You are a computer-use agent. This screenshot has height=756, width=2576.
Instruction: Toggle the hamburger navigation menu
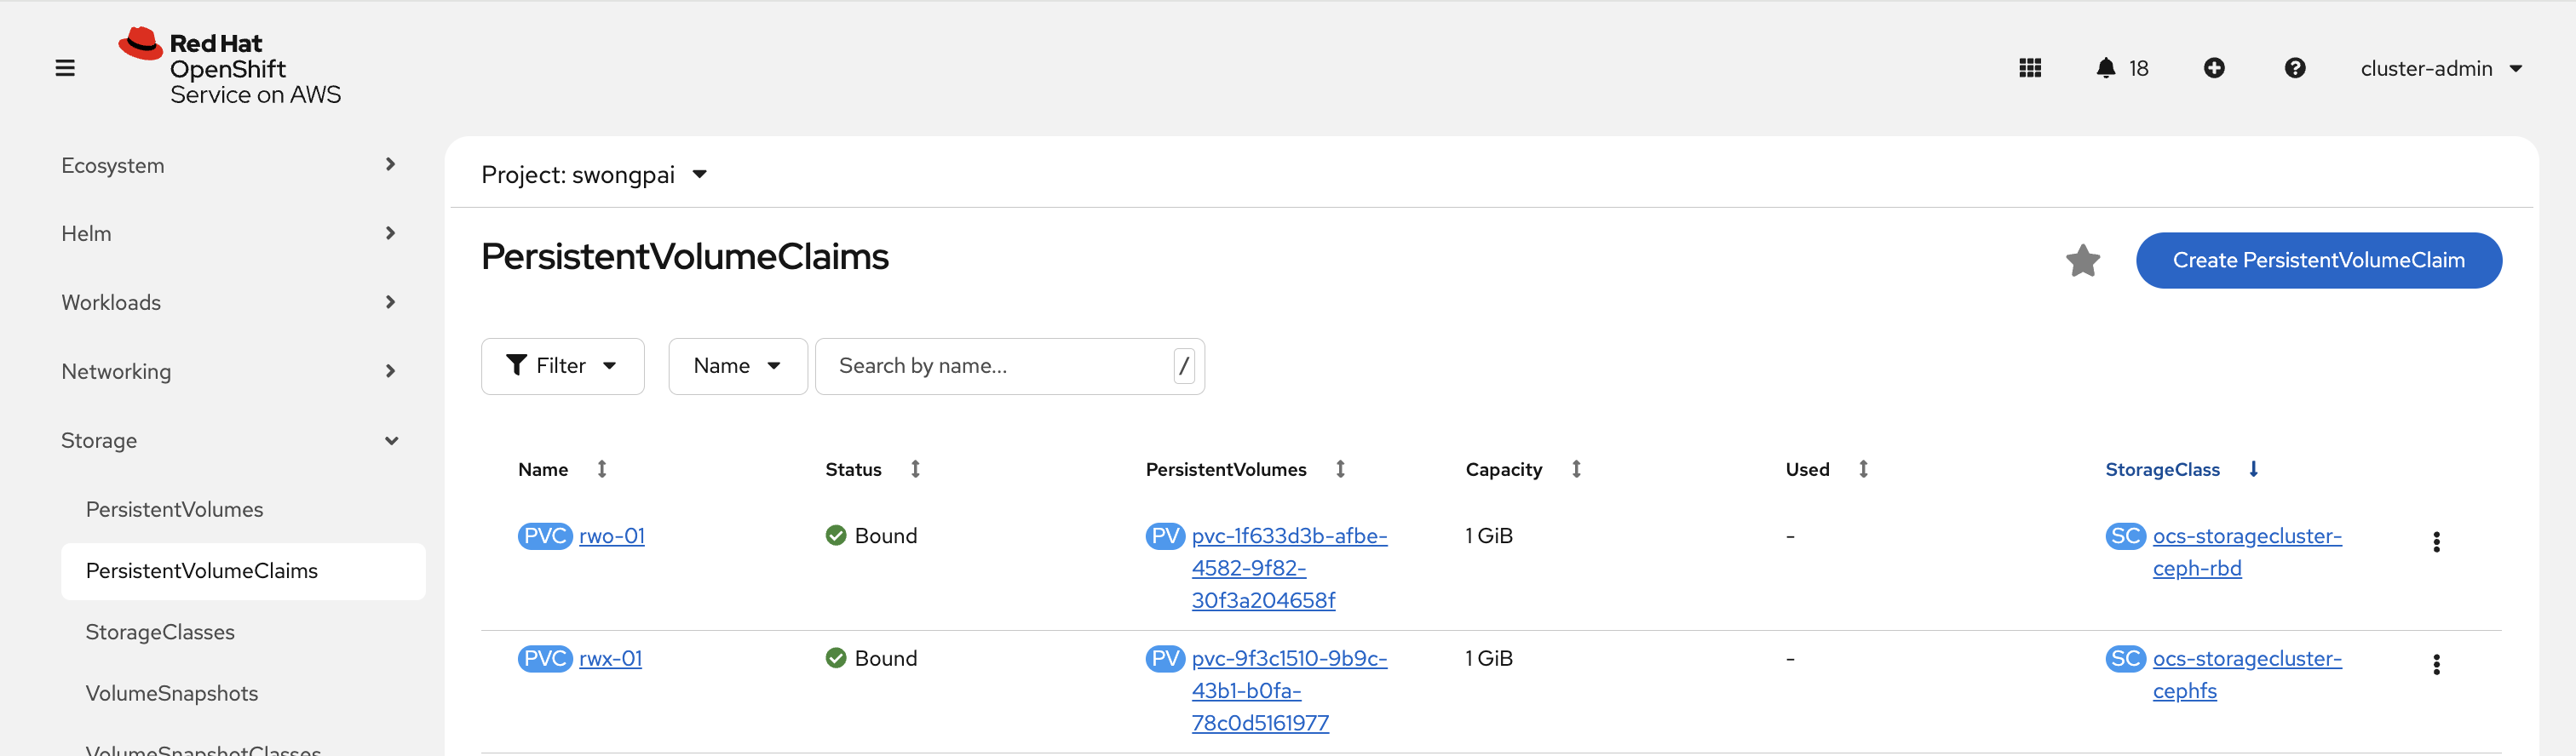65,68
